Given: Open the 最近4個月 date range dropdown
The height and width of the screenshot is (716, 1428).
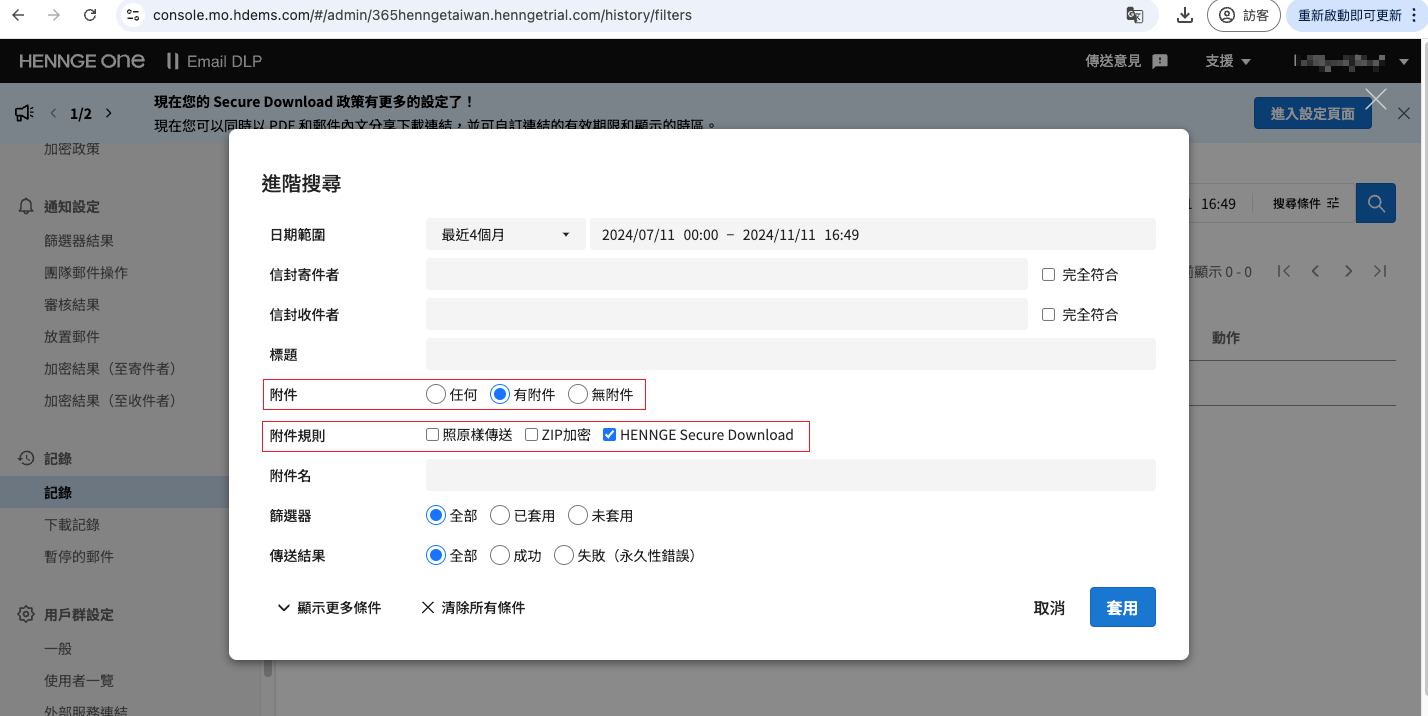Looking at the screenshot, I should [505, 235].
